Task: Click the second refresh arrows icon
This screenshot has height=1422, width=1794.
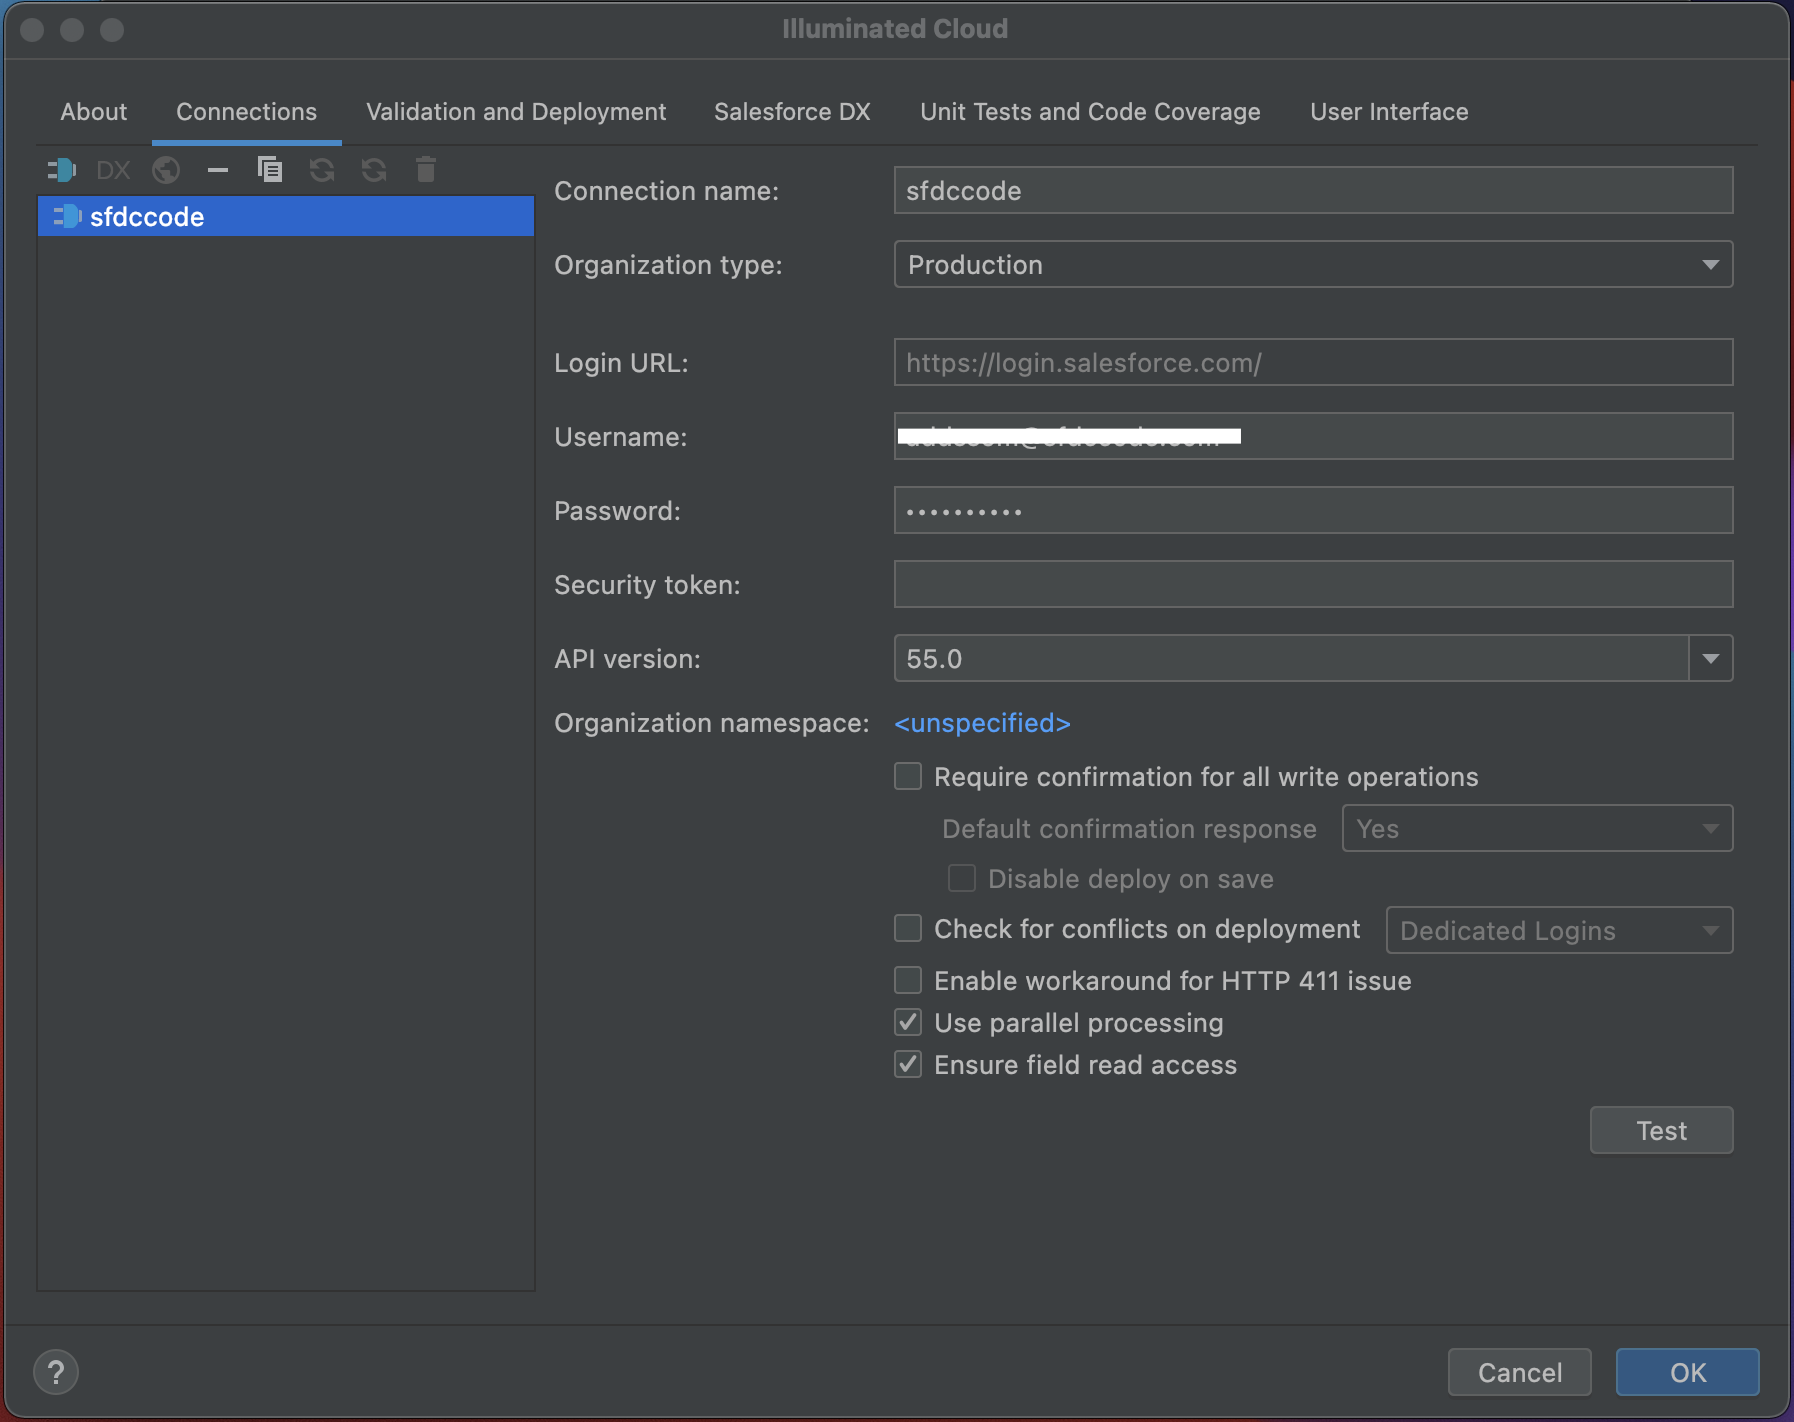Action: pos(374,170)
